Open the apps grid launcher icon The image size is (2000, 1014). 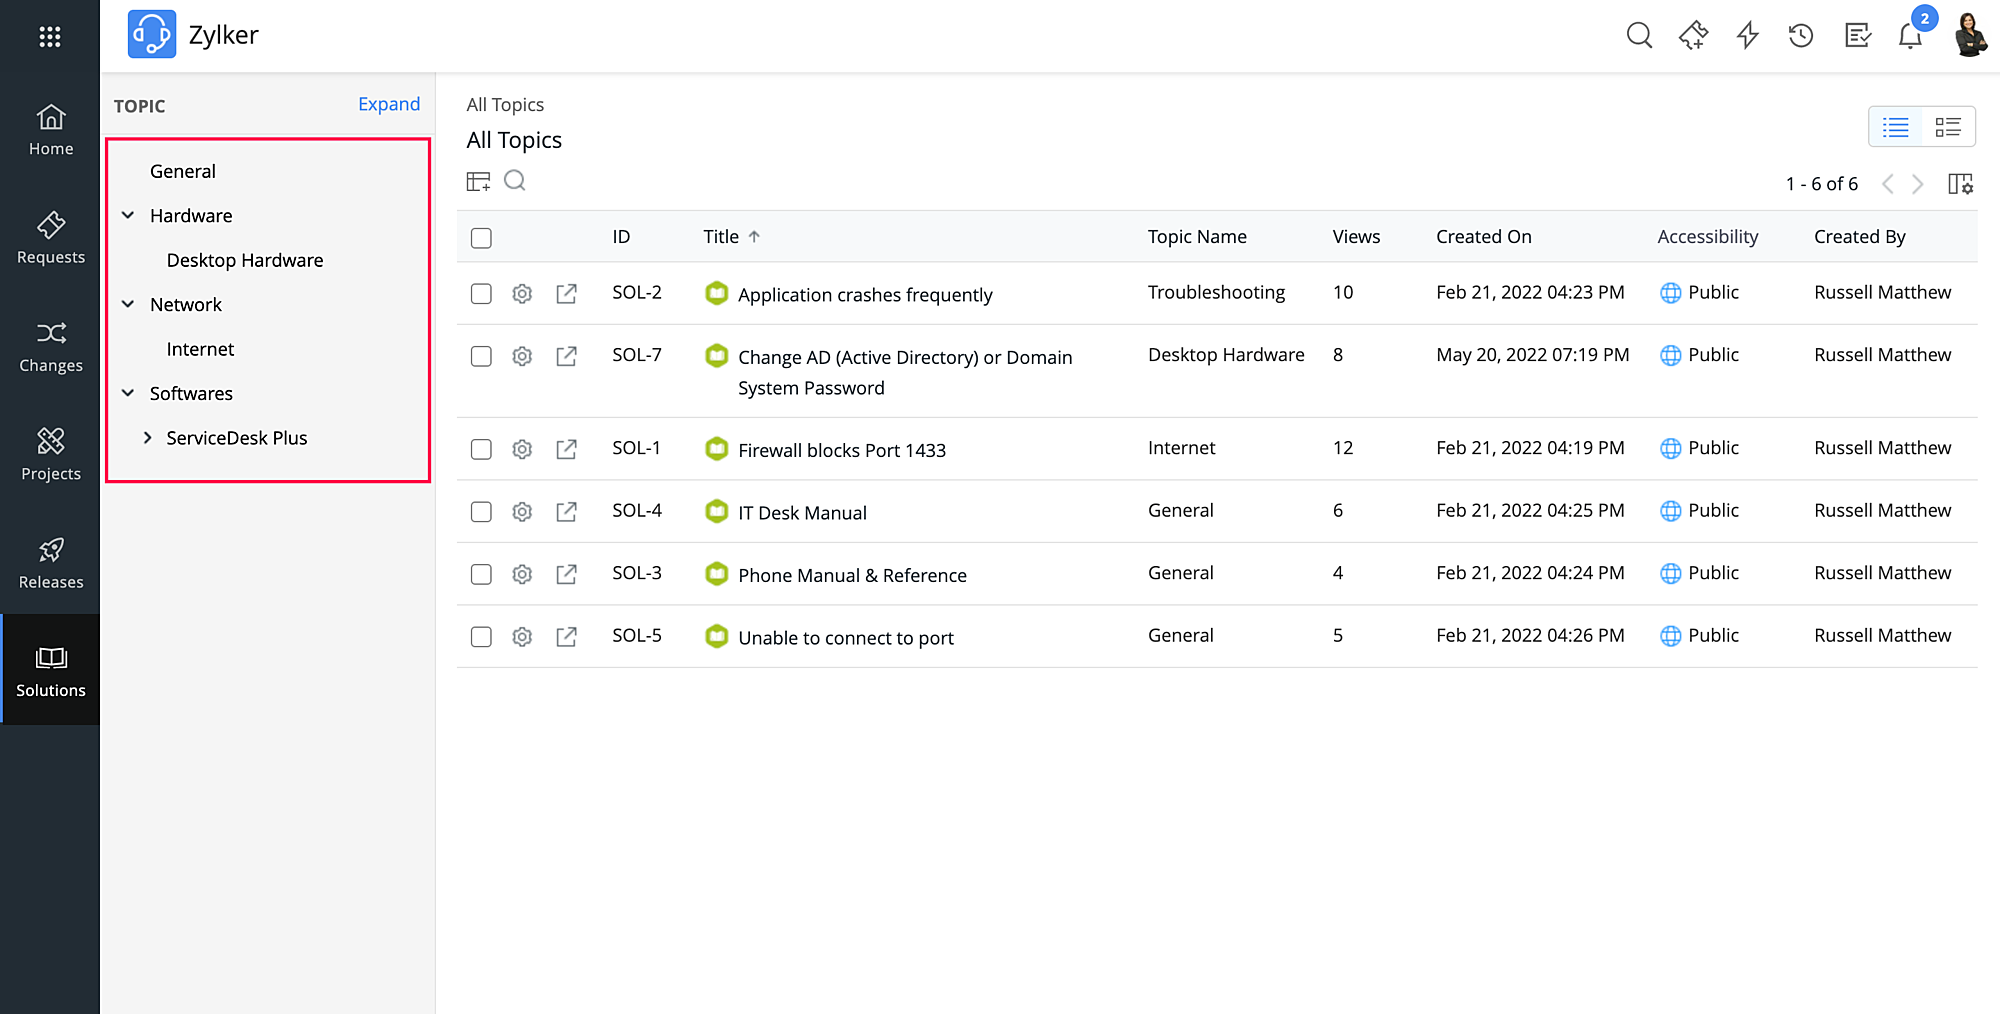[50, 37]
